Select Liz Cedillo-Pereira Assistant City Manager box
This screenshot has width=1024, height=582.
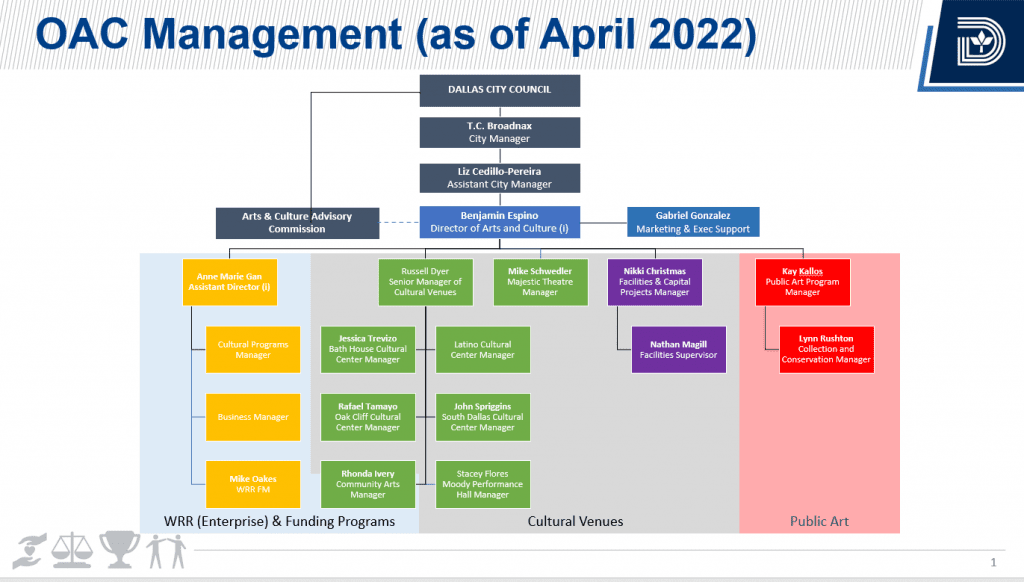(x=500, y=178)
